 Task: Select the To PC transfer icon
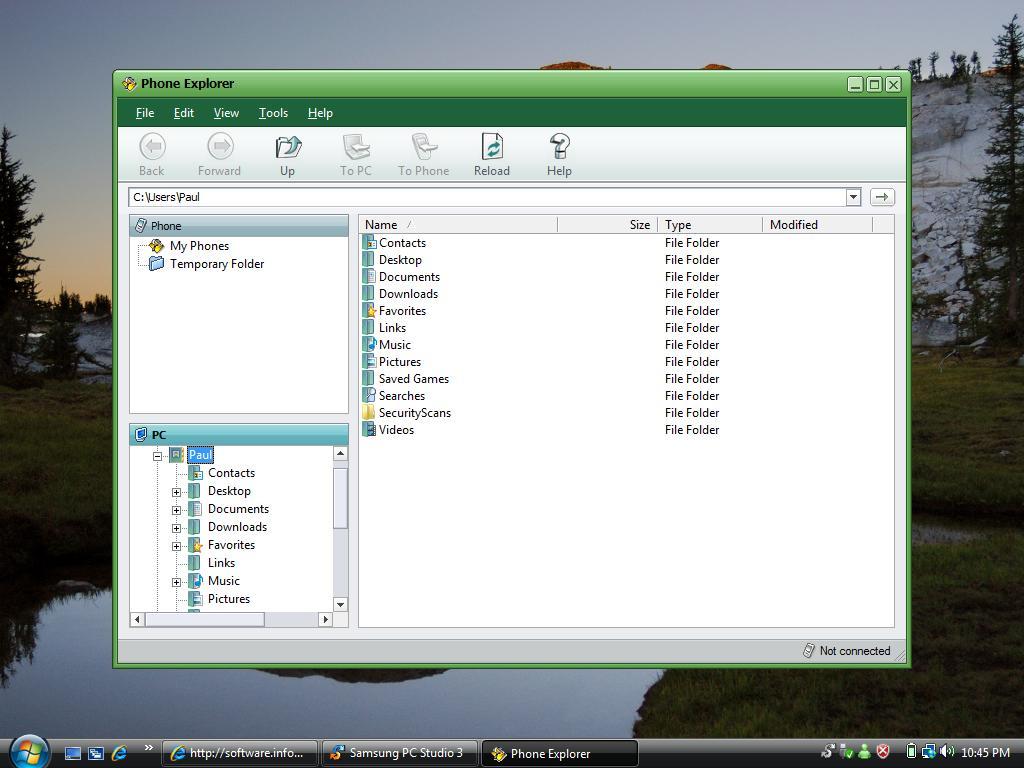[355, 152]
